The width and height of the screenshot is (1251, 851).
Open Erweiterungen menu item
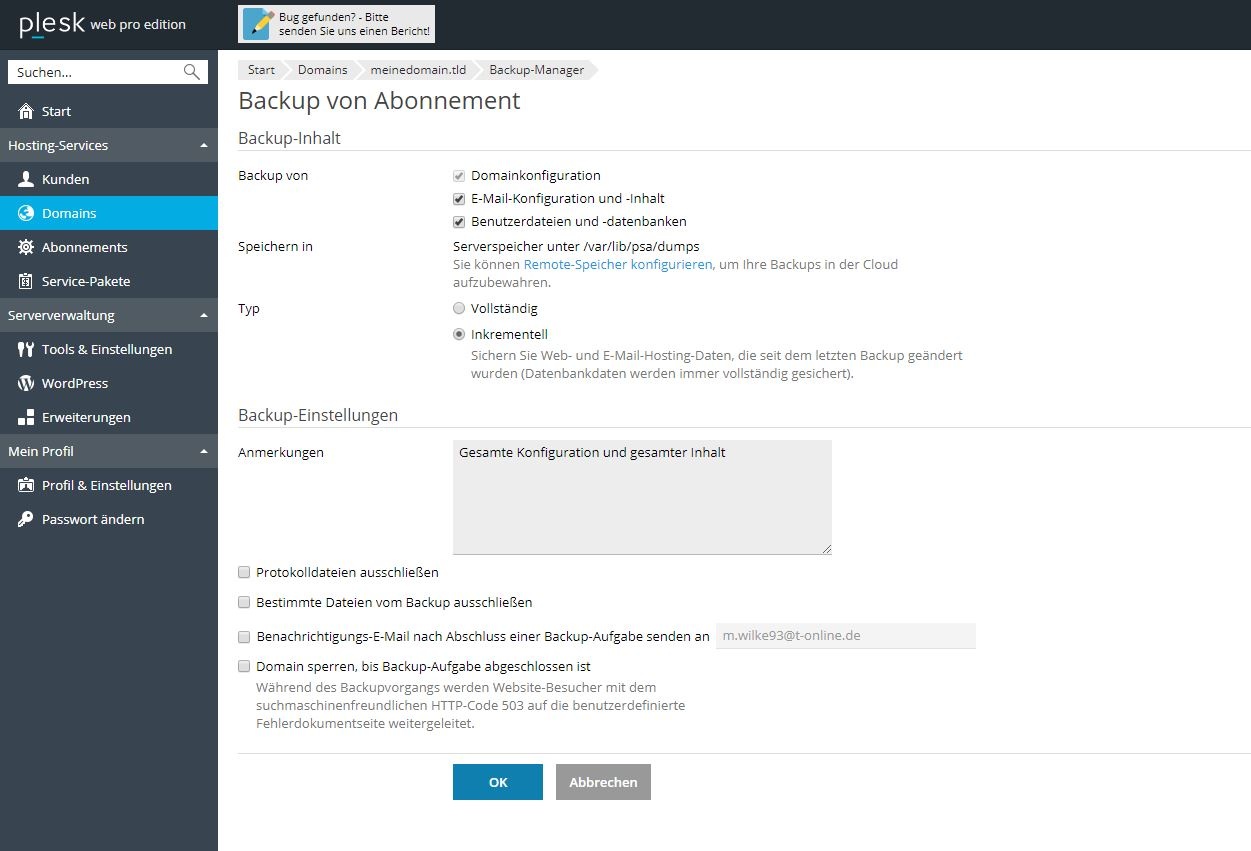109,417
